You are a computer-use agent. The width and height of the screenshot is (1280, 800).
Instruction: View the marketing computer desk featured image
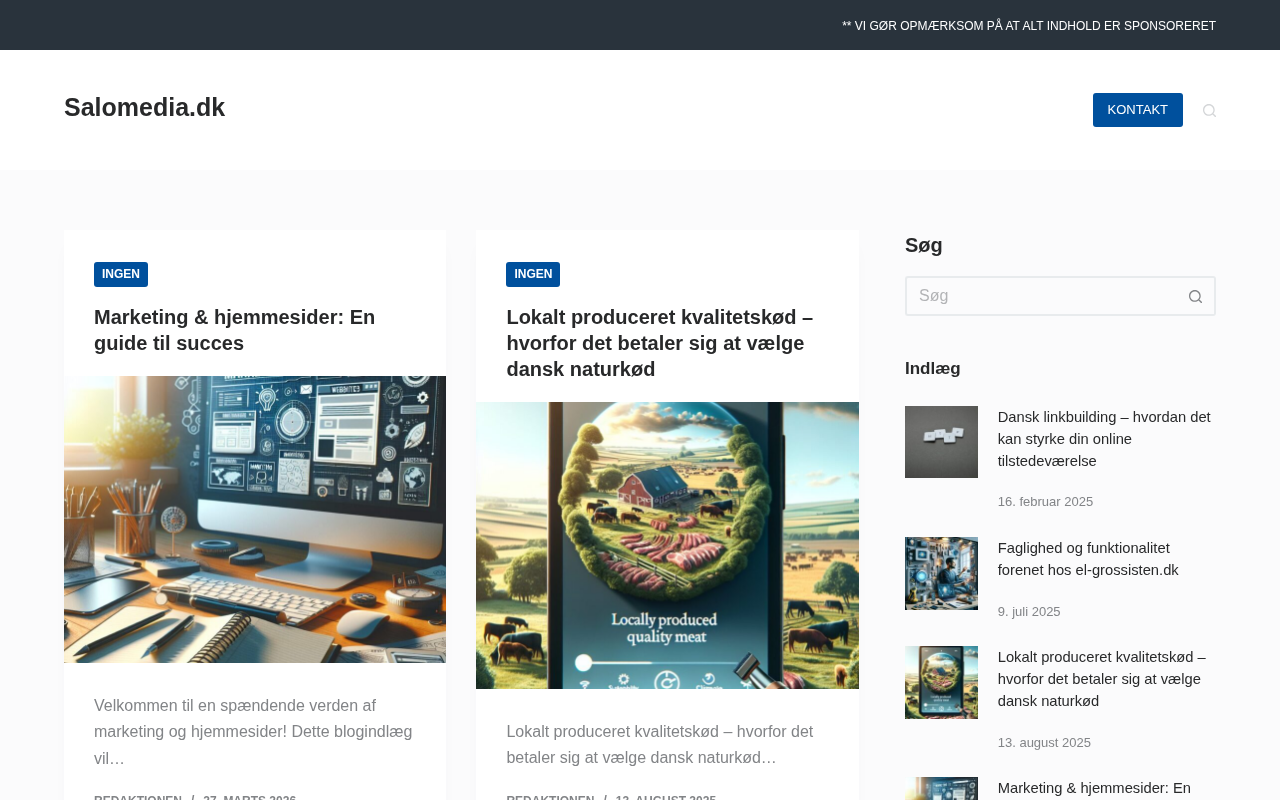255,519
